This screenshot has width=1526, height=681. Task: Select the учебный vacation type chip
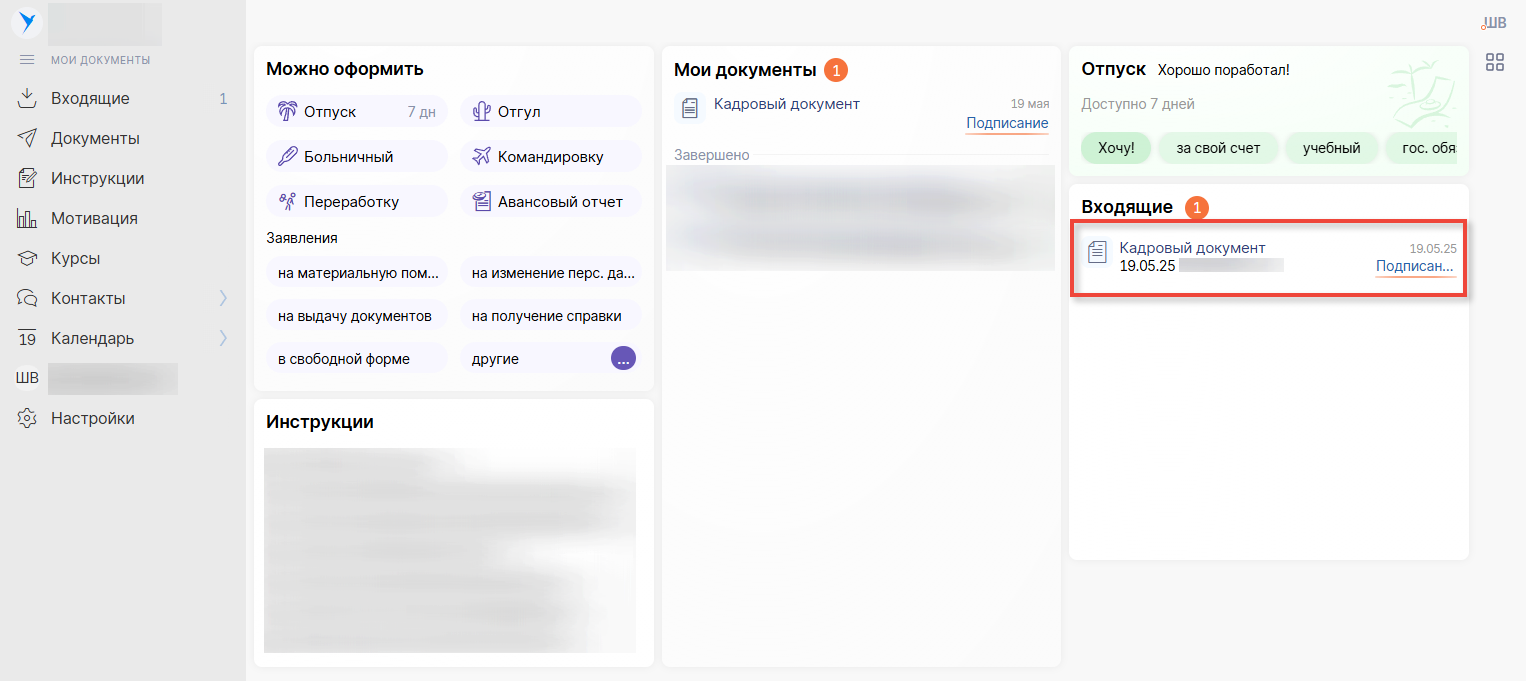(1331, 148)
